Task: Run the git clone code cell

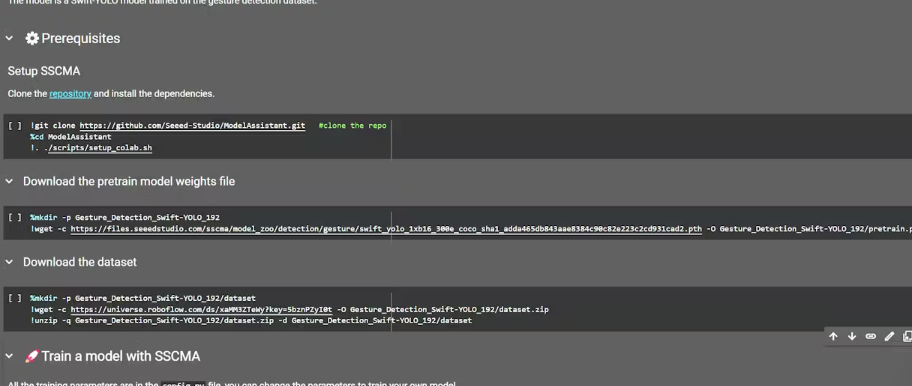Action: point(15,126)
